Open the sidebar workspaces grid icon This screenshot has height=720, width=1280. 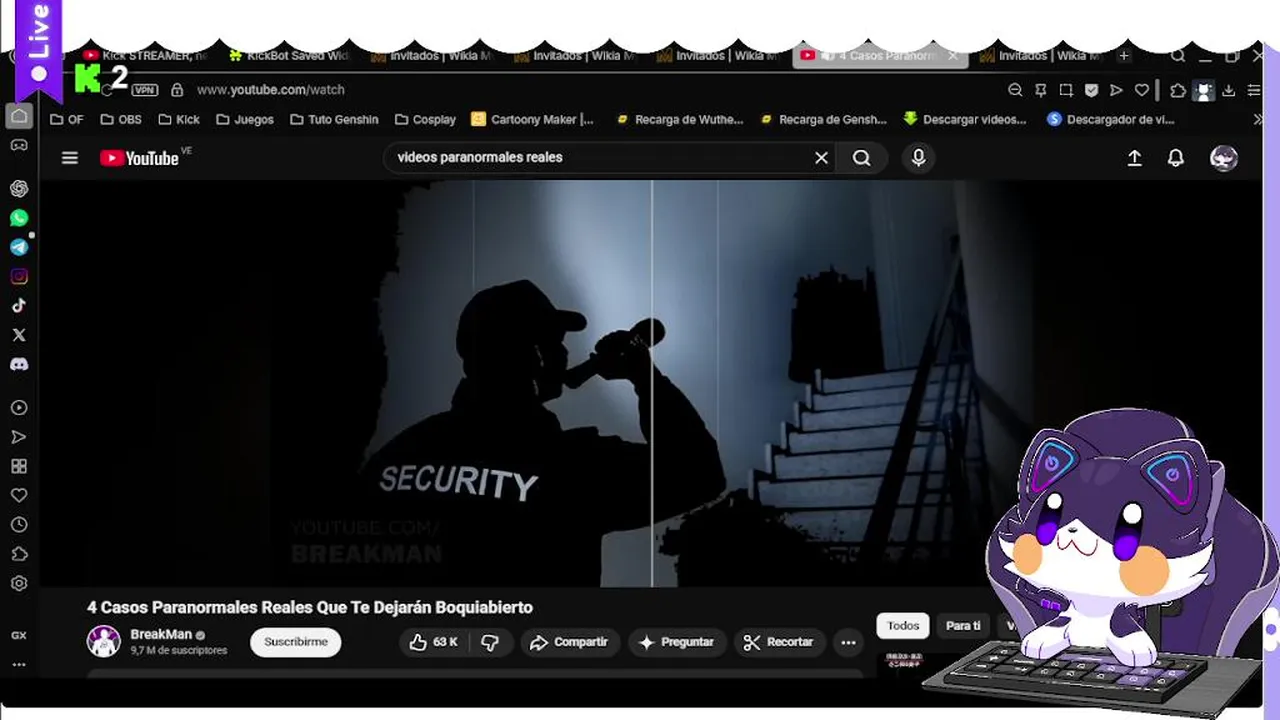click(19, 466)
